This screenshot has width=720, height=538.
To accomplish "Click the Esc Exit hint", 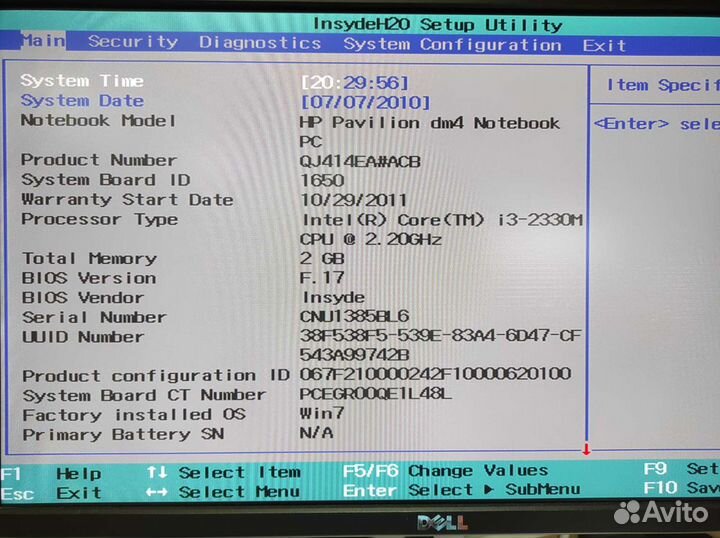I will click(51, 493).
